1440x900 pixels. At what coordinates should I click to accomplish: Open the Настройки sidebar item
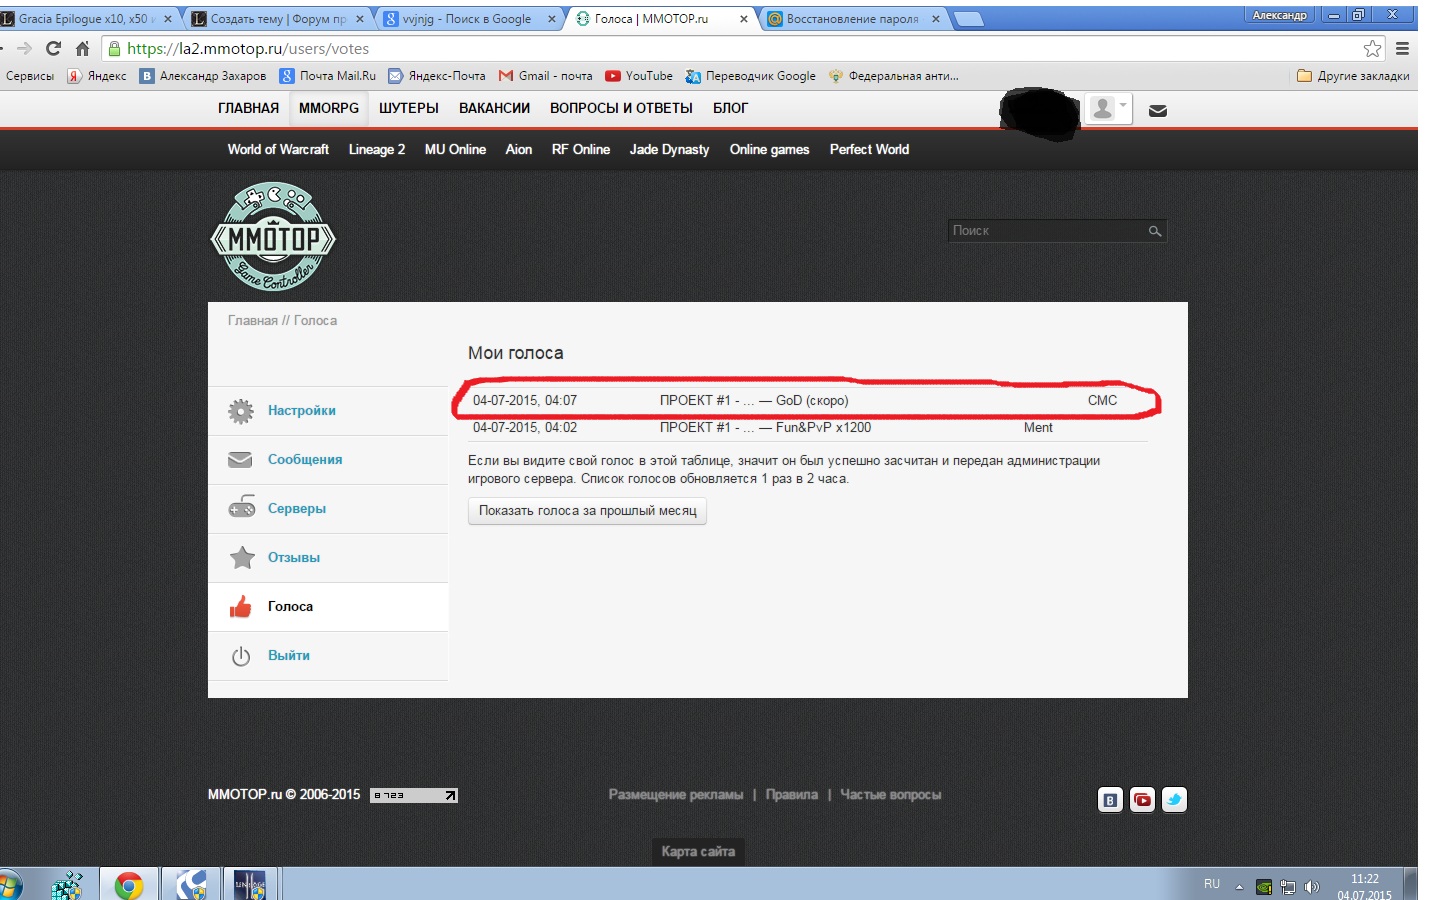pos(301,411)
